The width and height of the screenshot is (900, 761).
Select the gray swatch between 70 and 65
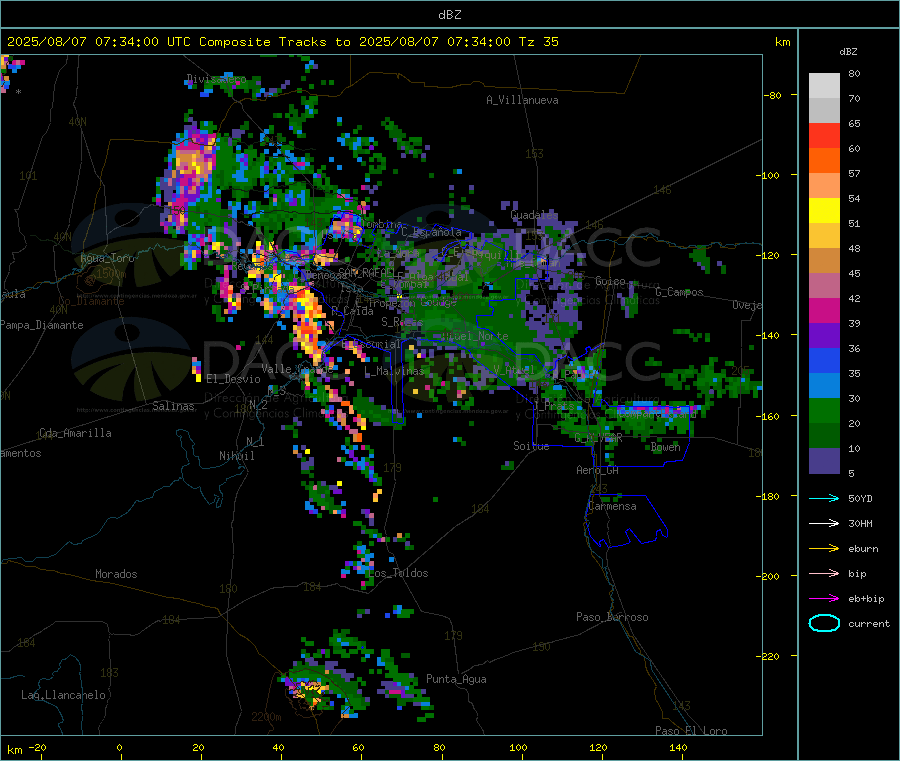[824, 111]
